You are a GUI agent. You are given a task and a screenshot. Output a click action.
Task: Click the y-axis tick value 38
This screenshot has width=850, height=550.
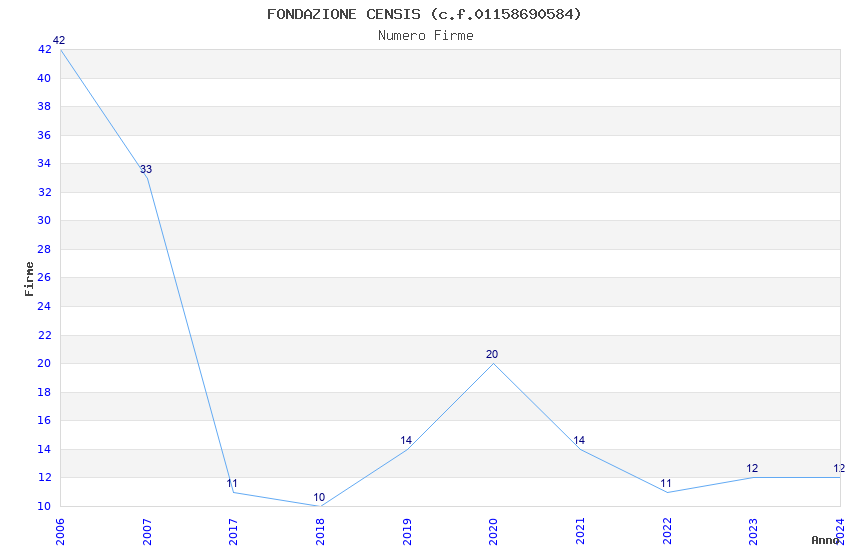point(44,106)
